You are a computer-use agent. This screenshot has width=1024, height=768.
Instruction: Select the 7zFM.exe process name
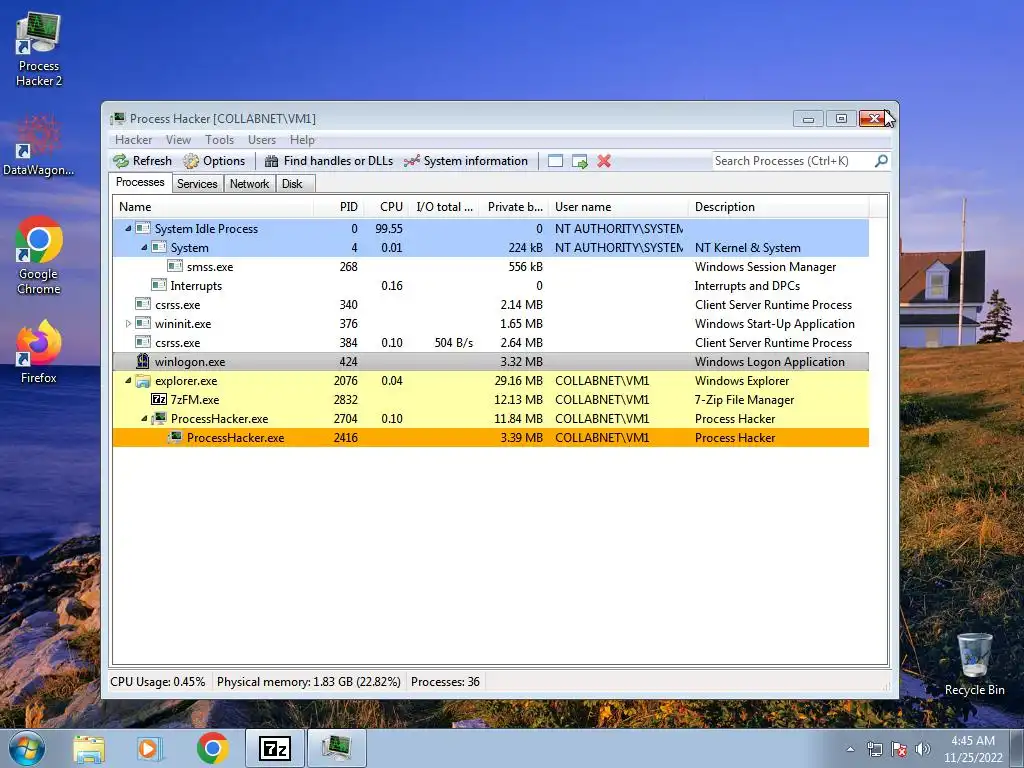tap(195, 400)
